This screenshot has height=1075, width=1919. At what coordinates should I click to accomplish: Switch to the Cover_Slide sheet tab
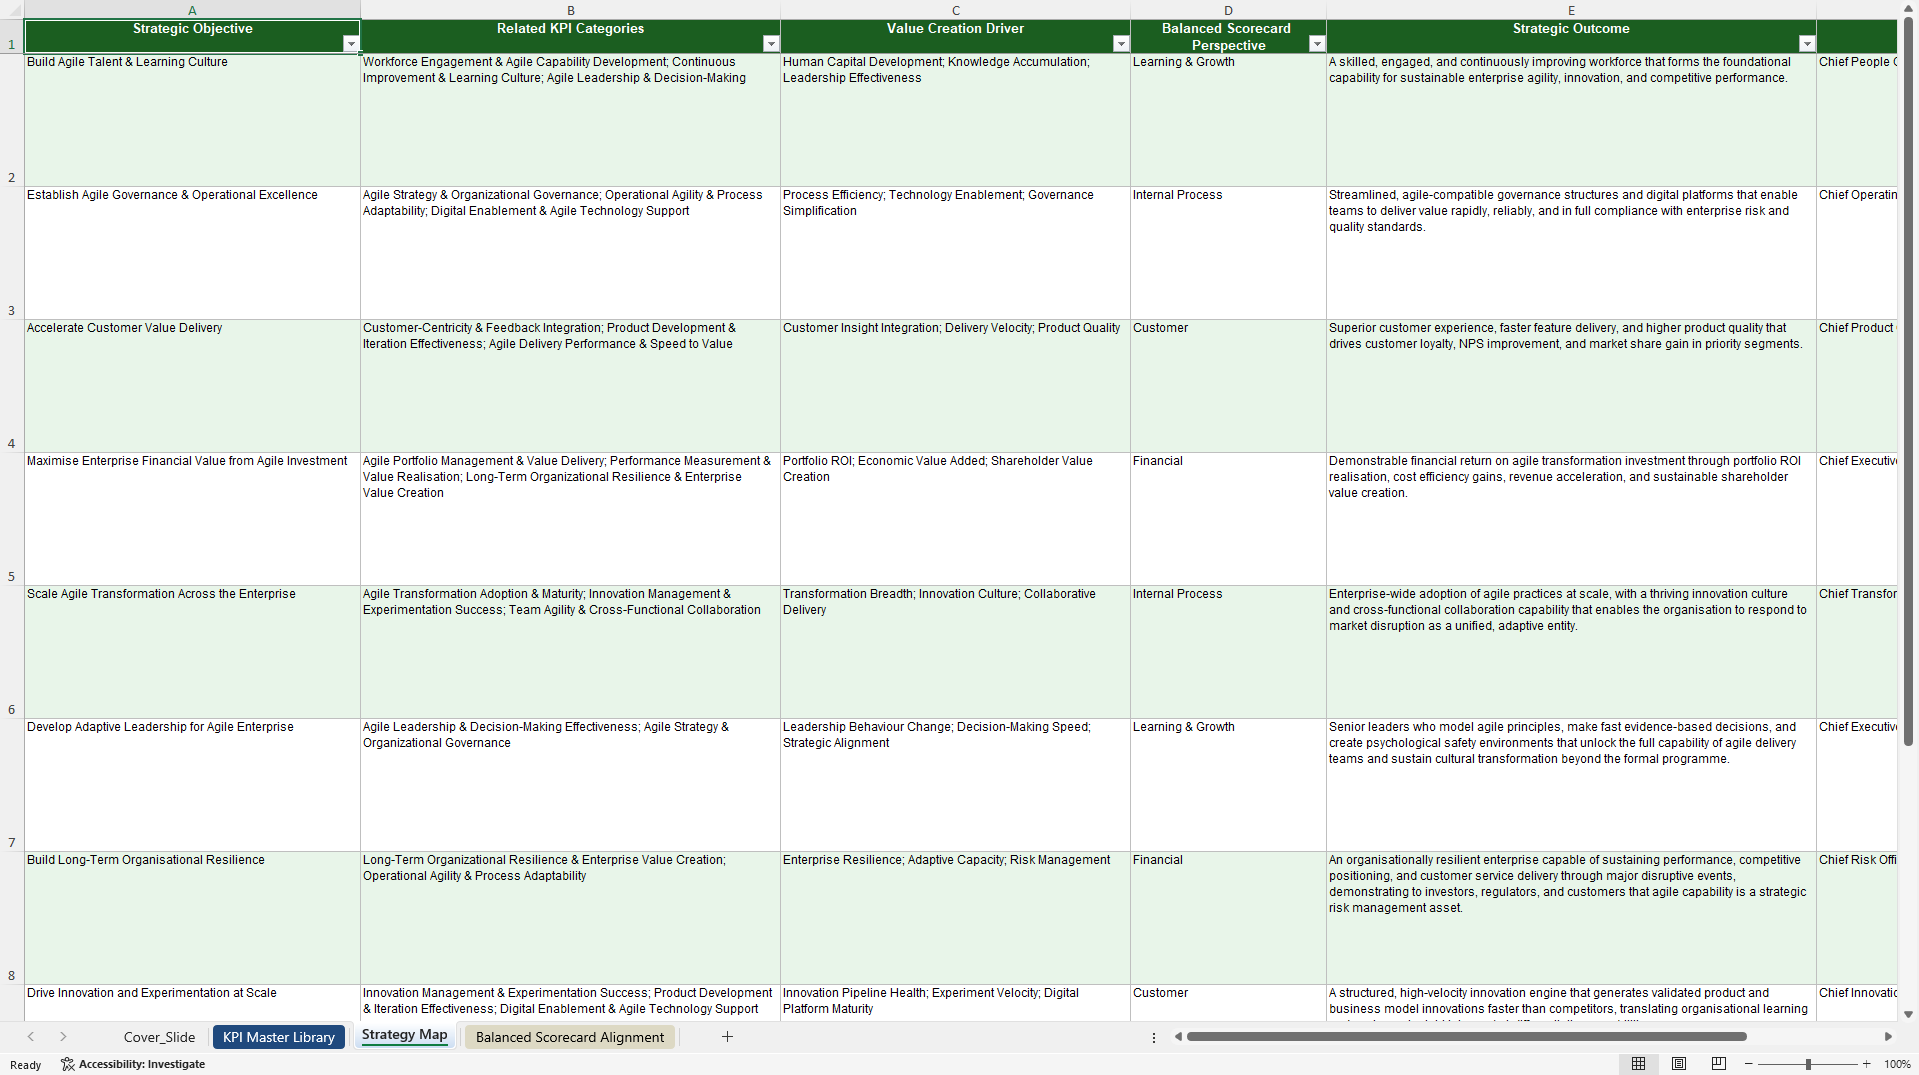click(x=159, y=1037)
